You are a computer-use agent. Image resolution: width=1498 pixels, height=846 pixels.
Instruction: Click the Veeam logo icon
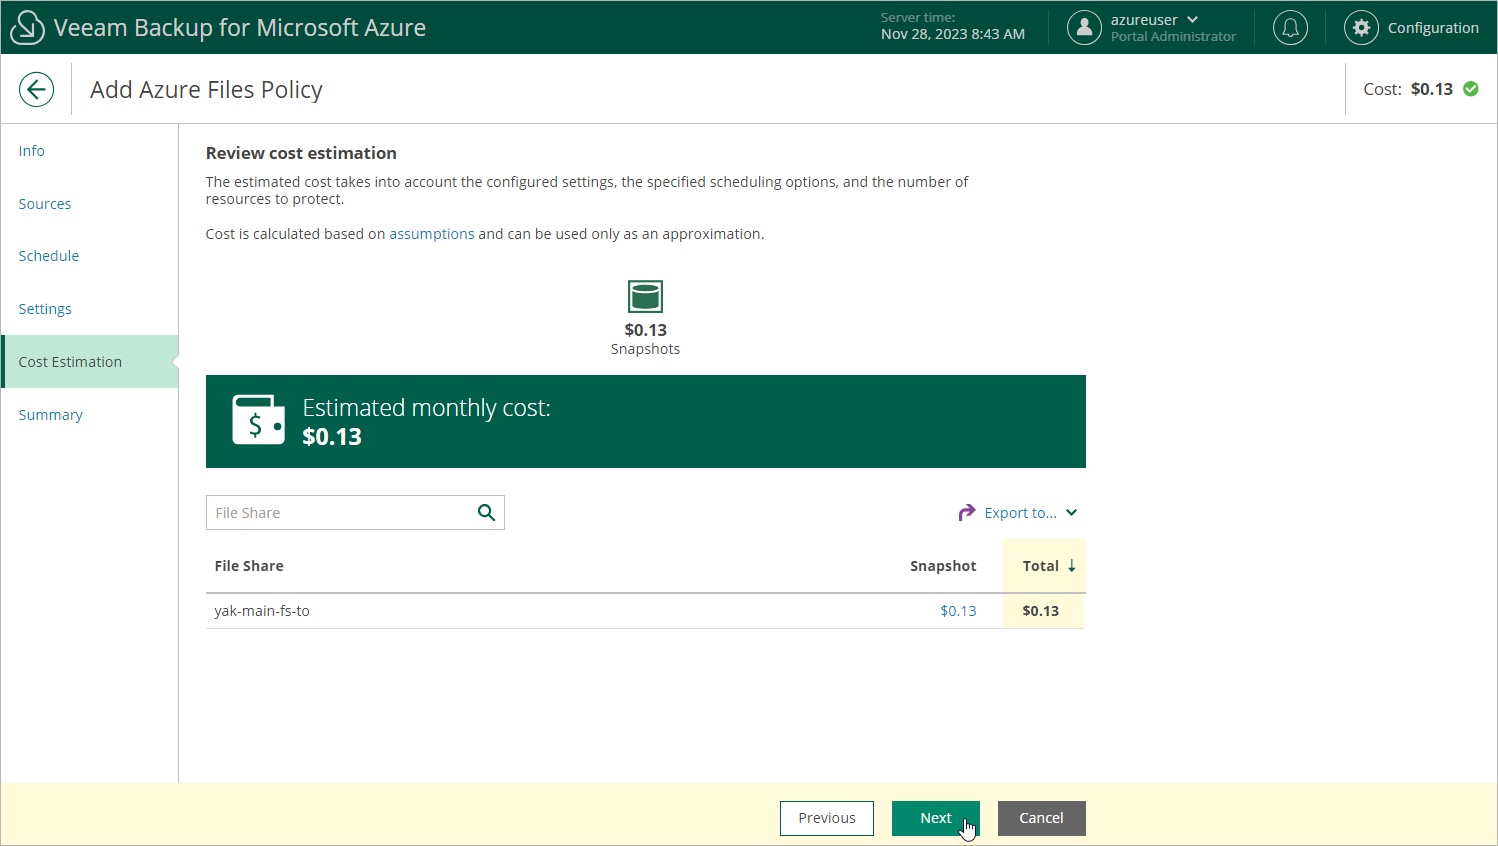point(27,28)
